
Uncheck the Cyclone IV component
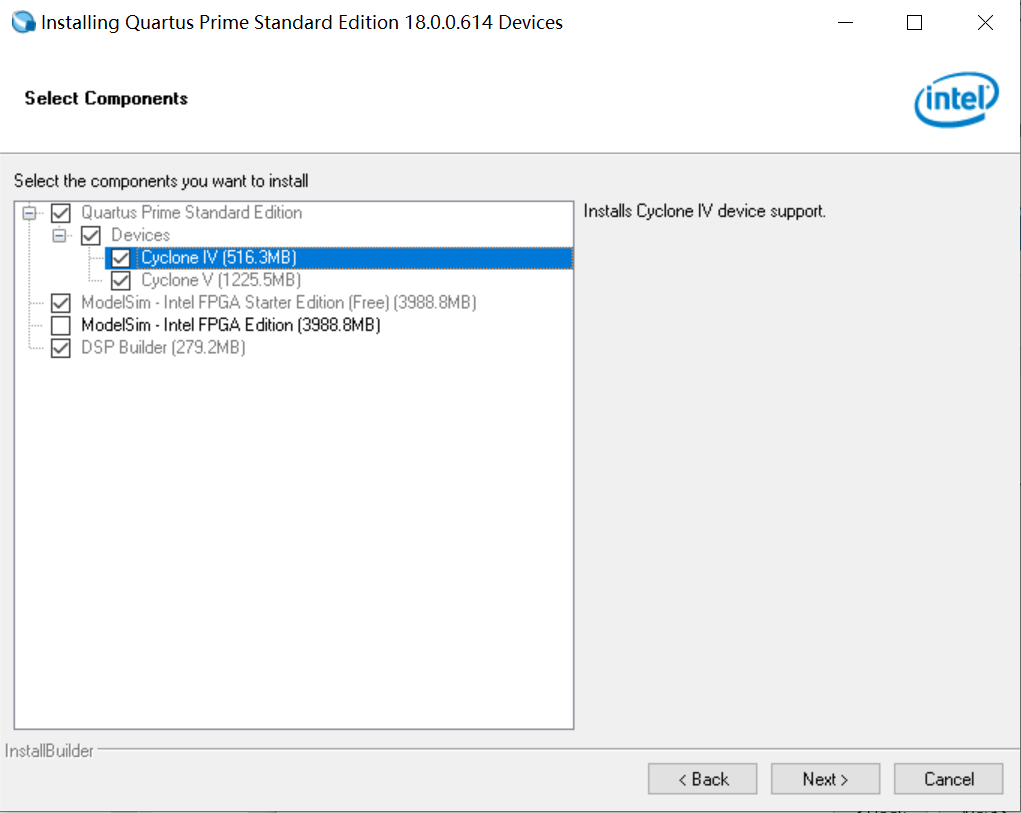120,257
